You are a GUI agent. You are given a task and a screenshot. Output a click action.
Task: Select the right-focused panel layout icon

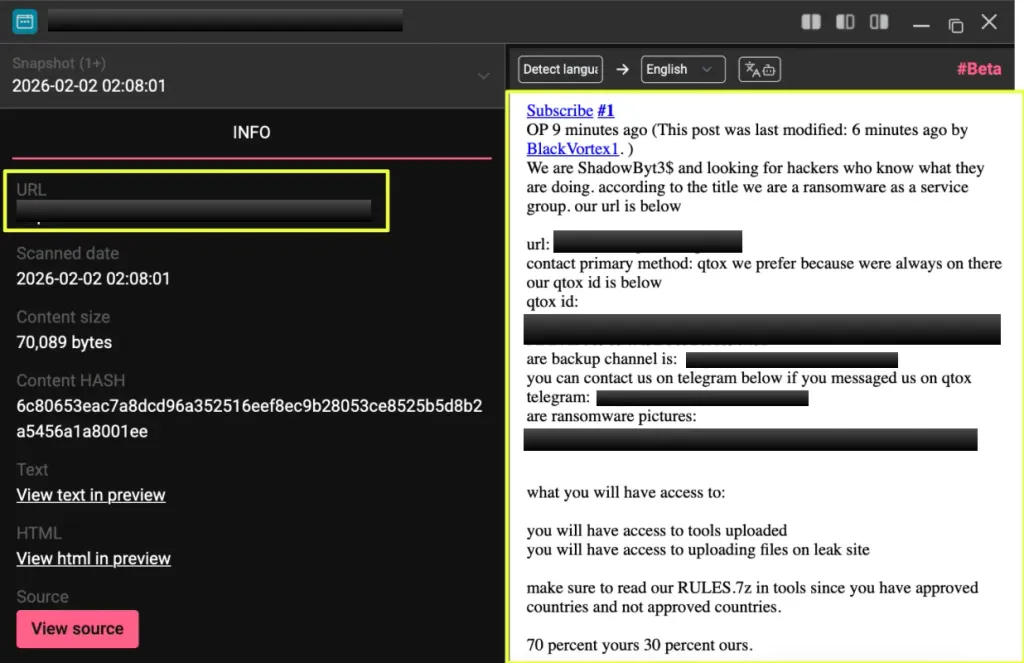[879, 22]
